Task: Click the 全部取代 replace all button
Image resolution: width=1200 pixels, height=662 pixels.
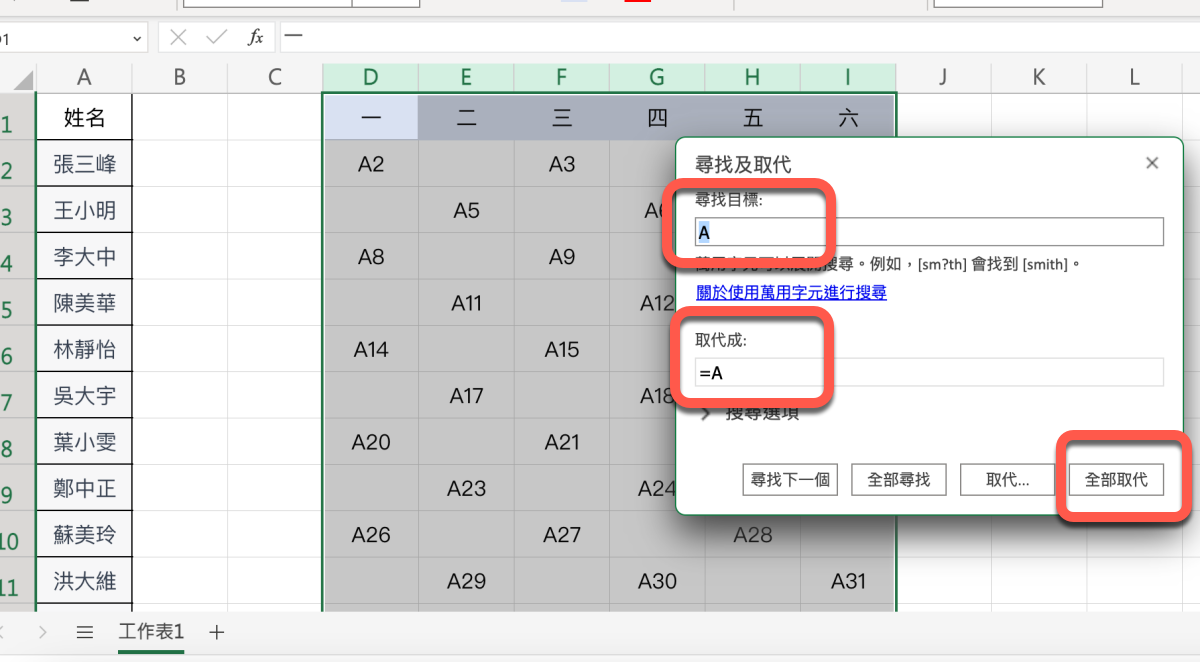Action: click(1116, 480)
